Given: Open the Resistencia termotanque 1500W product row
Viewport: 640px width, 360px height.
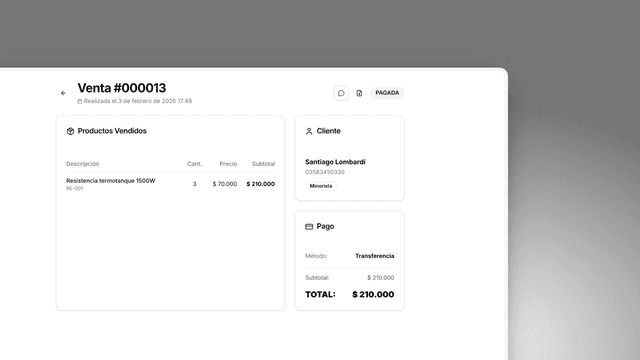Looking at the screenshot, I should click(x=170, y=184).
